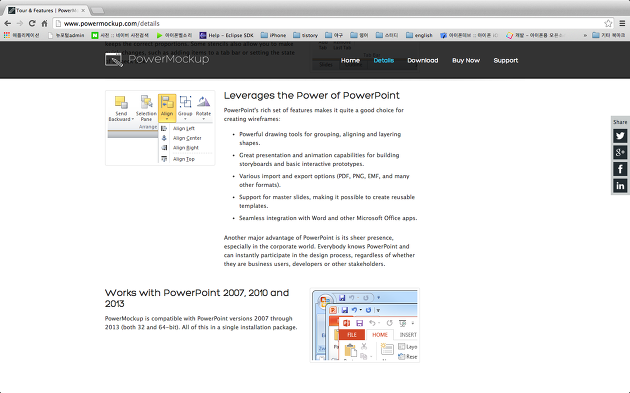Click the PowerMockup logo
Viewport: 630px width, 393px height.
(157, 59)
